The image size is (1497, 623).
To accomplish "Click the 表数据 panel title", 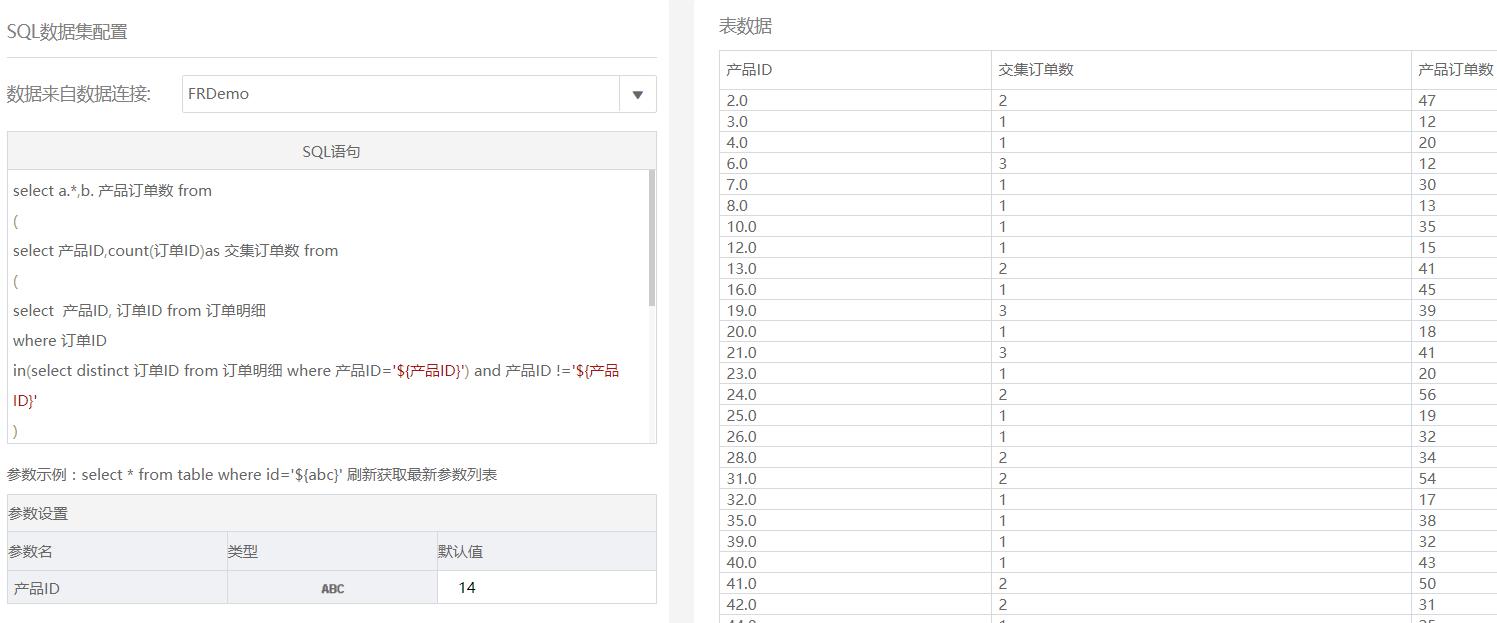I will [x=745, y=27].
